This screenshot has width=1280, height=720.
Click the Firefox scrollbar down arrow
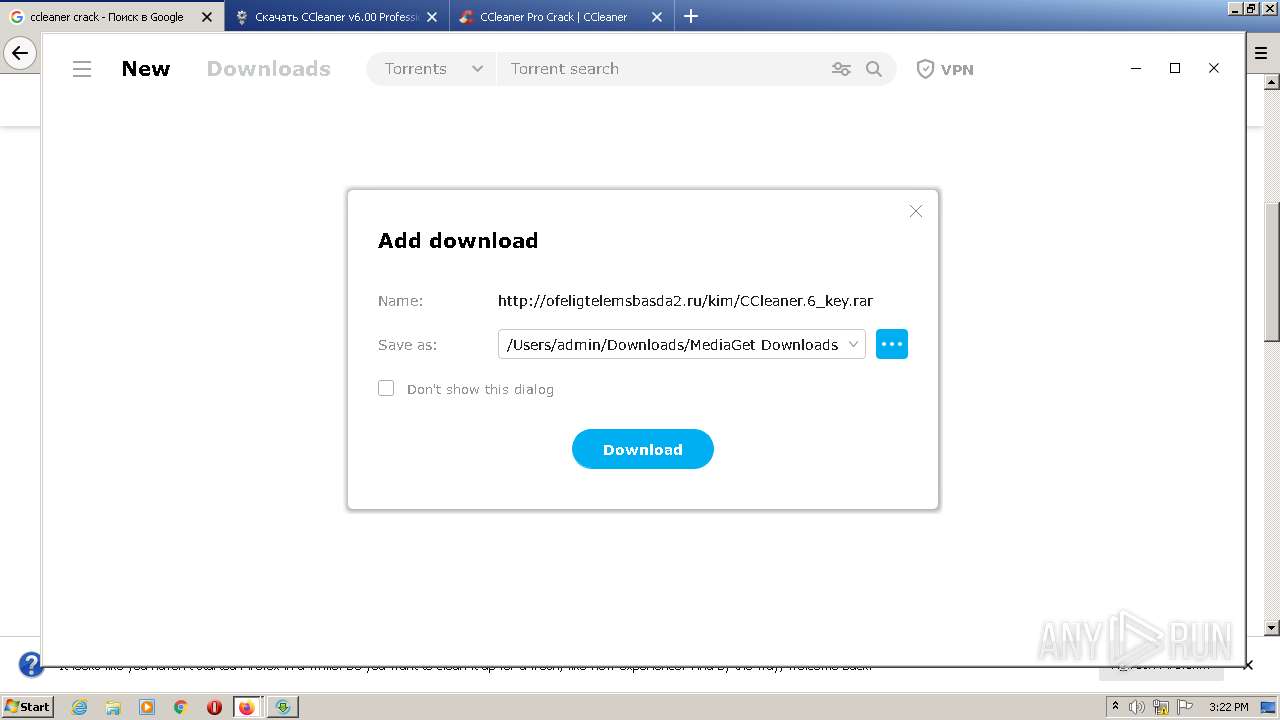(1272, 628)
